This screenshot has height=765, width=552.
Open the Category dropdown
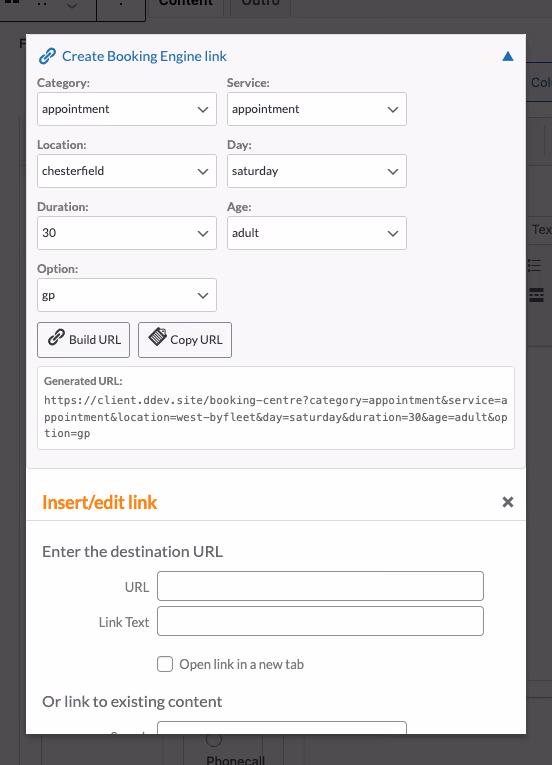click(x=127, y=109)
